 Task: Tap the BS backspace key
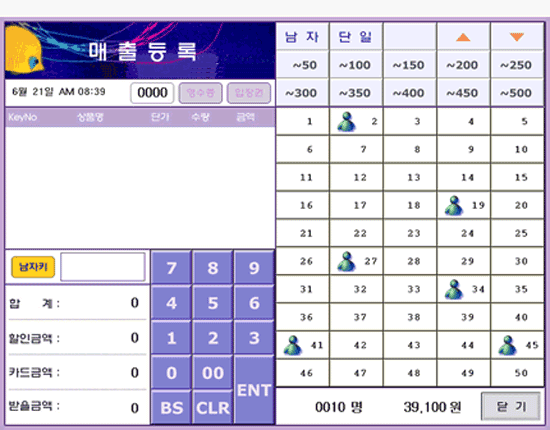click(x=171, y=407)
